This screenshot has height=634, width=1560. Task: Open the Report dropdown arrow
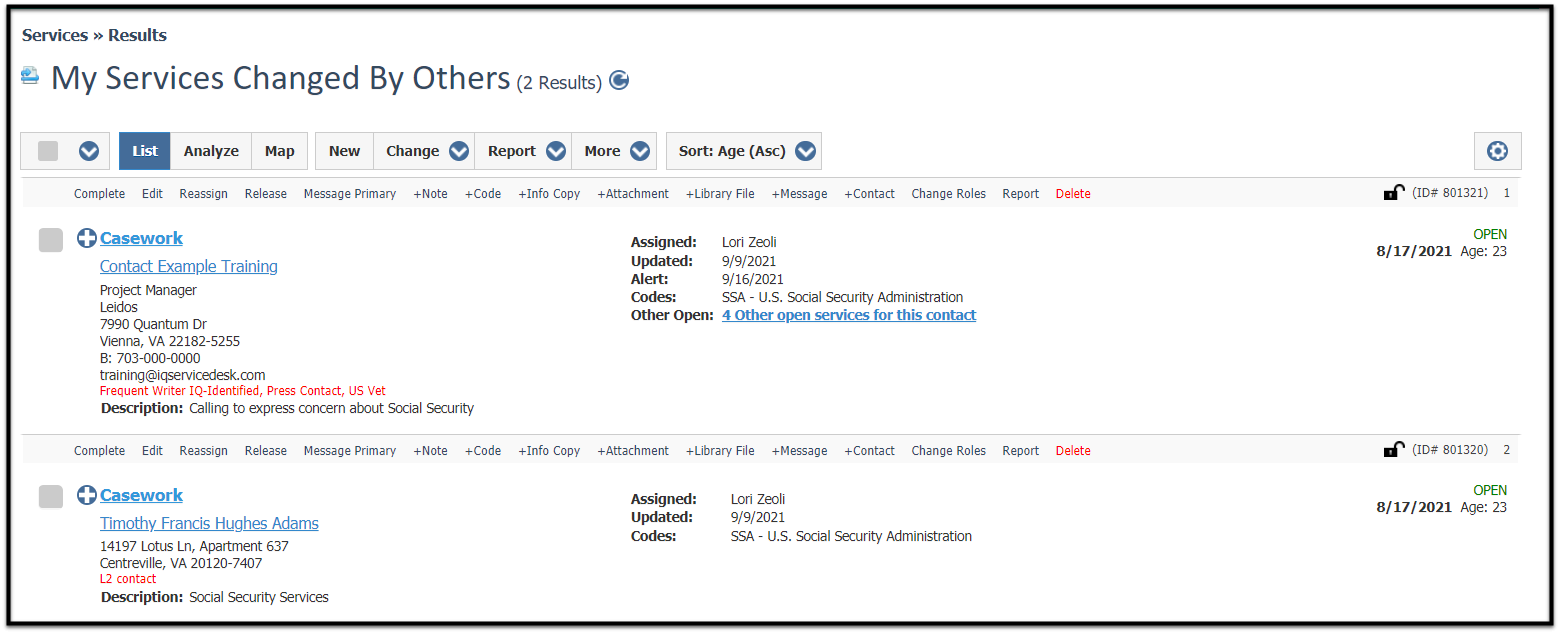[556, 151]
